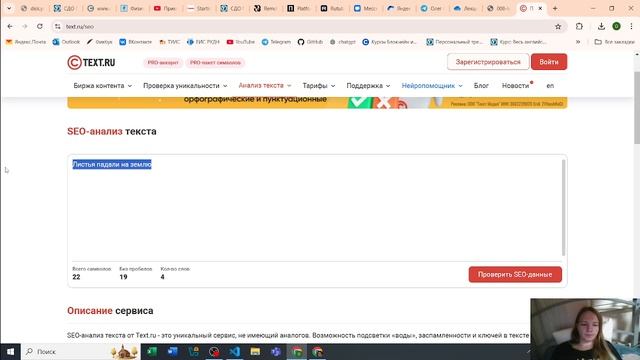Open the Chrome three-dot menu

click(x=631, y=27)
